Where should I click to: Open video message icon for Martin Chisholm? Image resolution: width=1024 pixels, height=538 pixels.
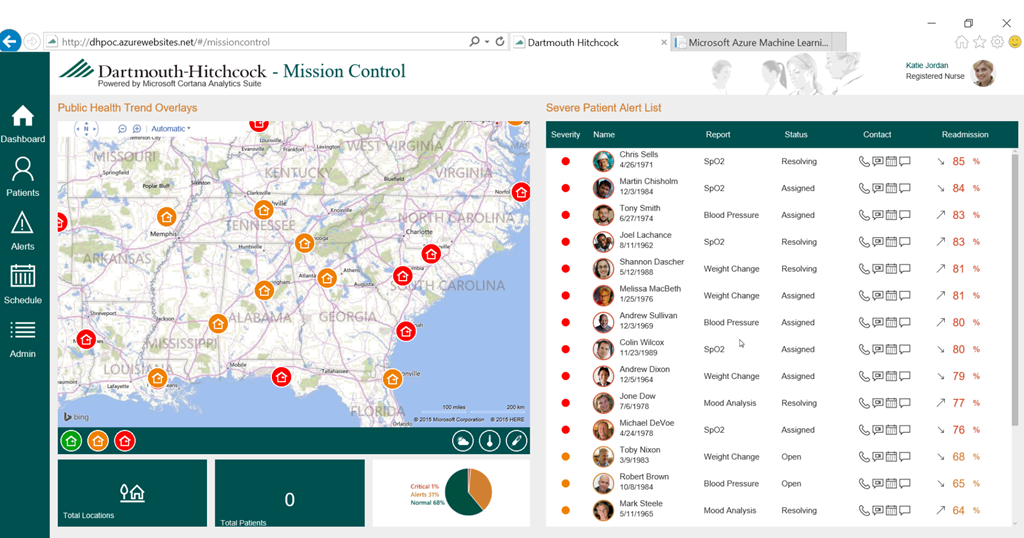pos(878,188)
